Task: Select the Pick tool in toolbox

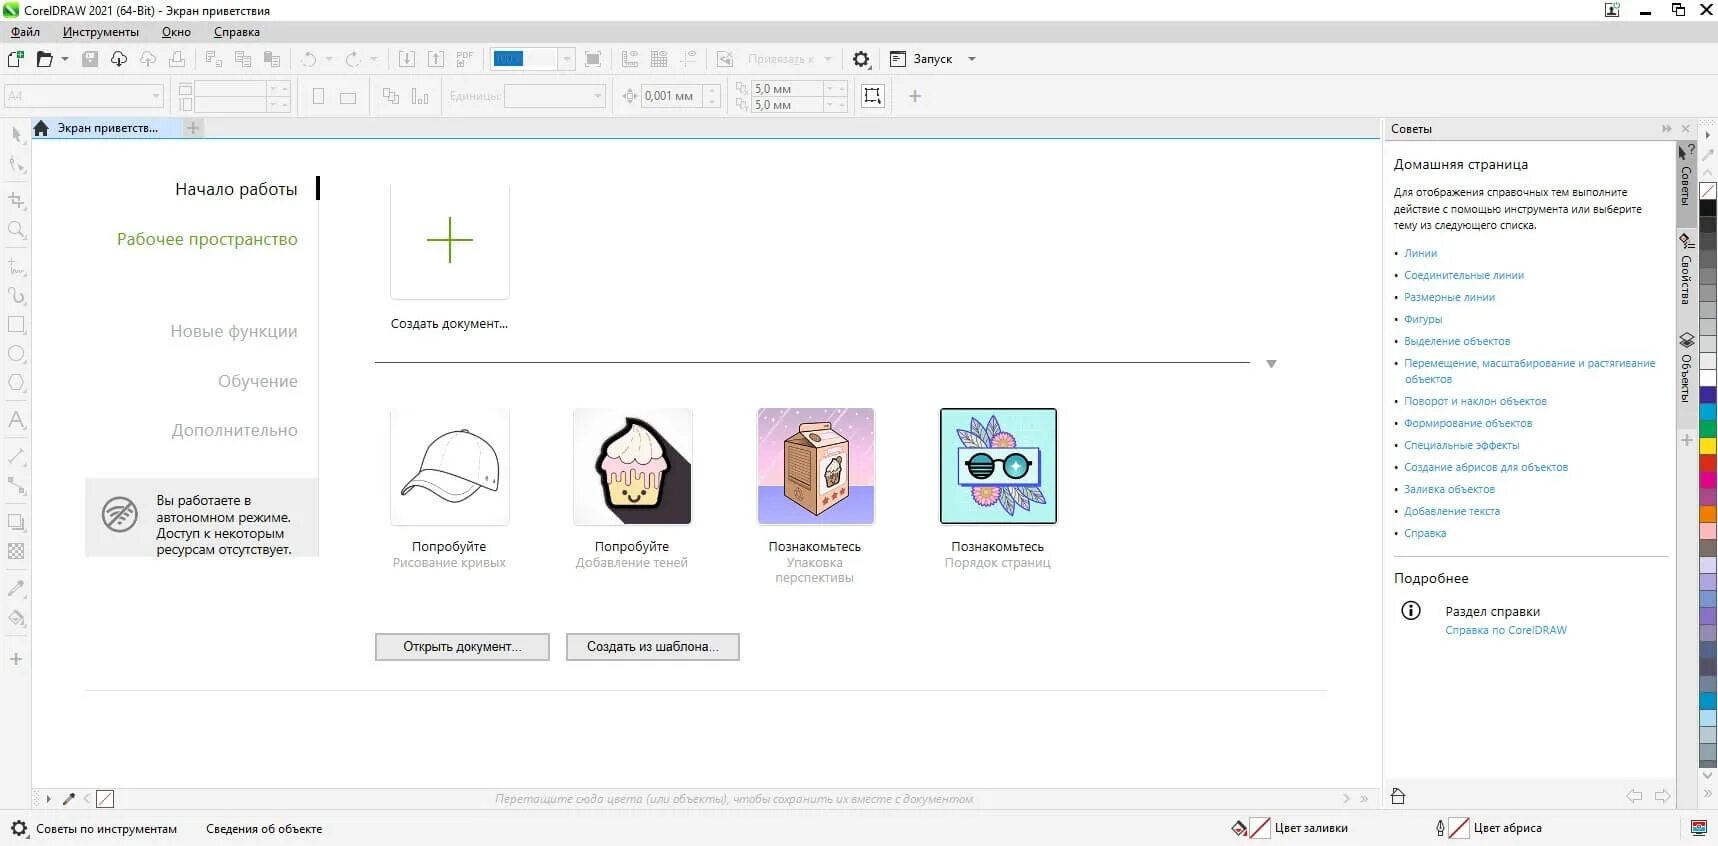Action: pos(16,134)
